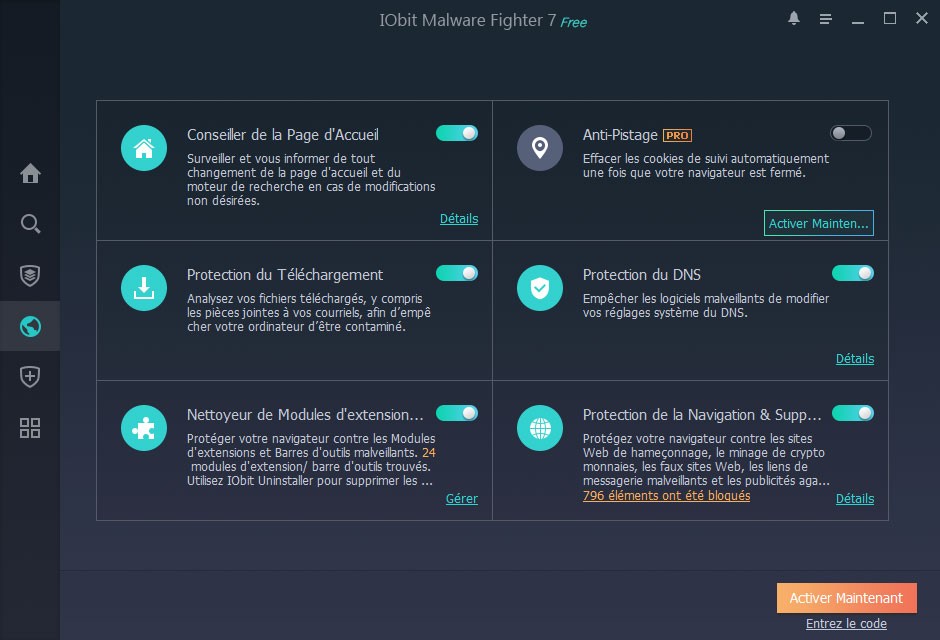Click the Protection du Téléchargement download icon

144,288
